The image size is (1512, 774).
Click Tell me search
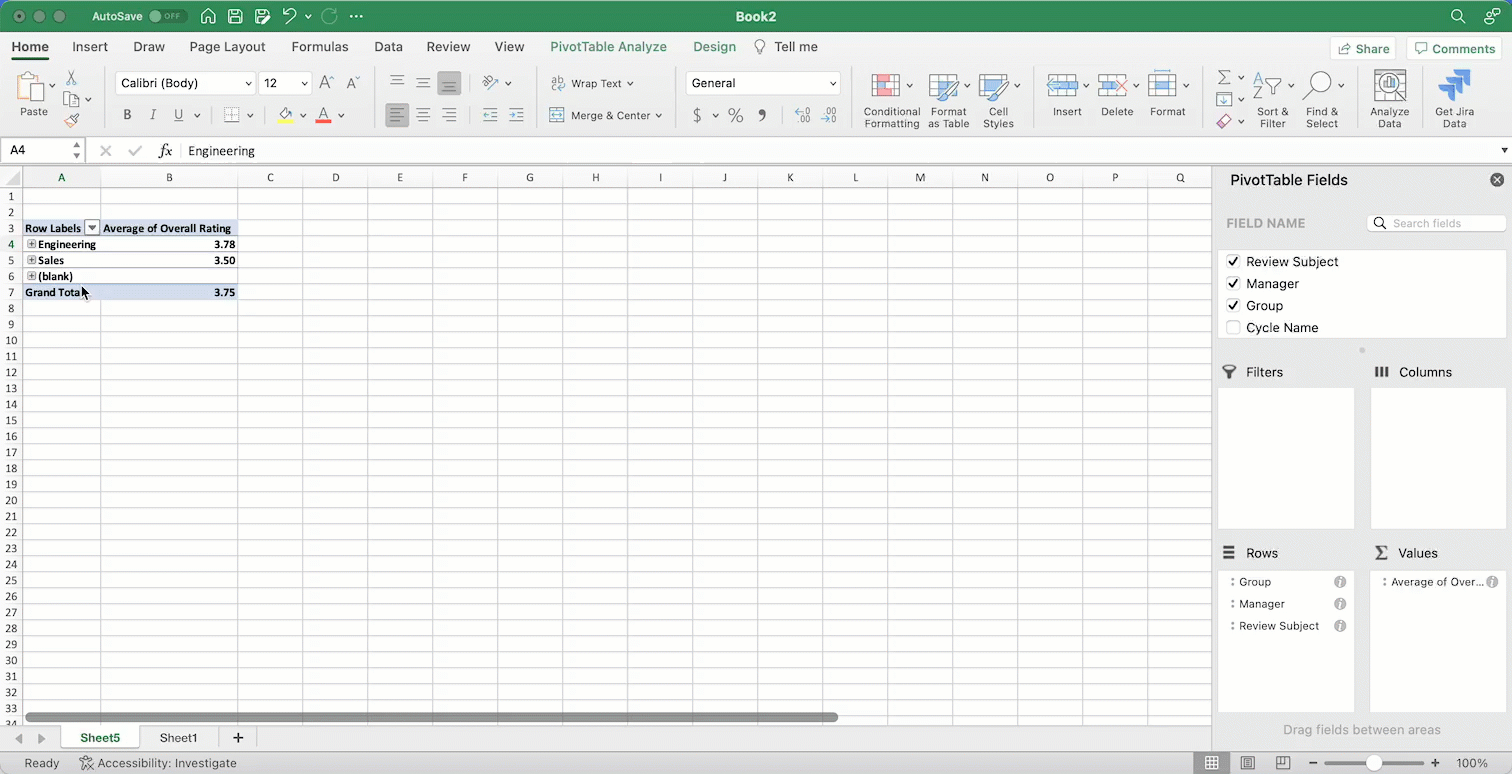[785, 47]
